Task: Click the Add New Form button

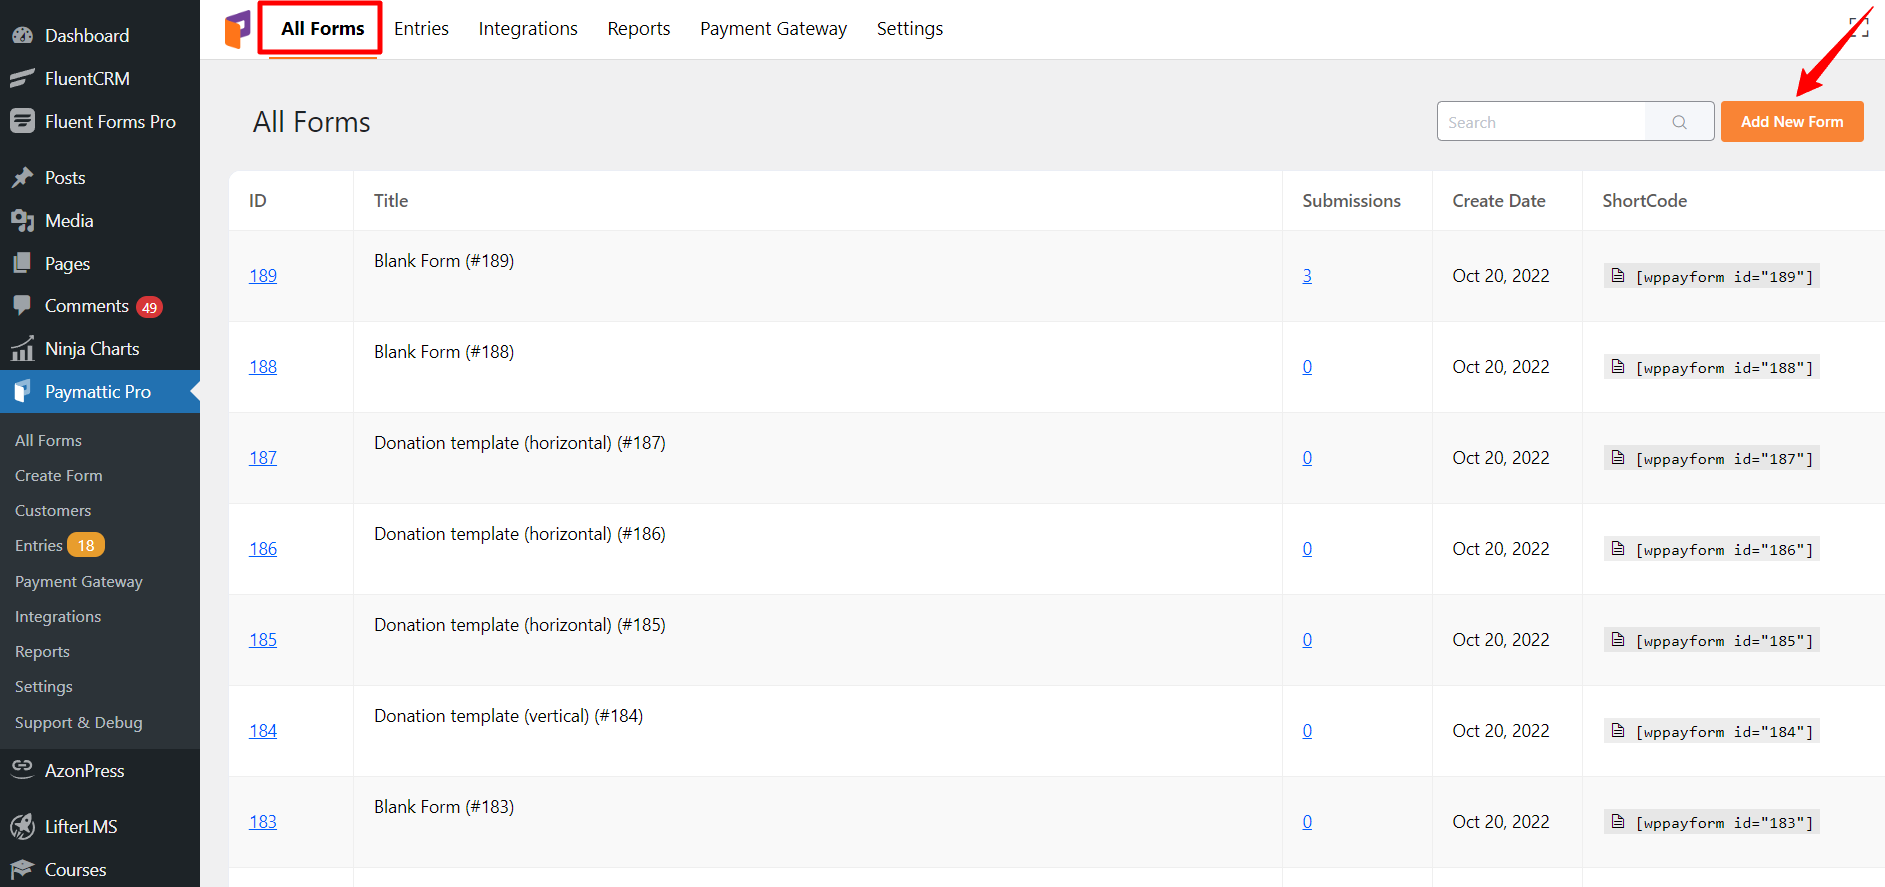Action: pyautogui.click(x=1792, y=121)
